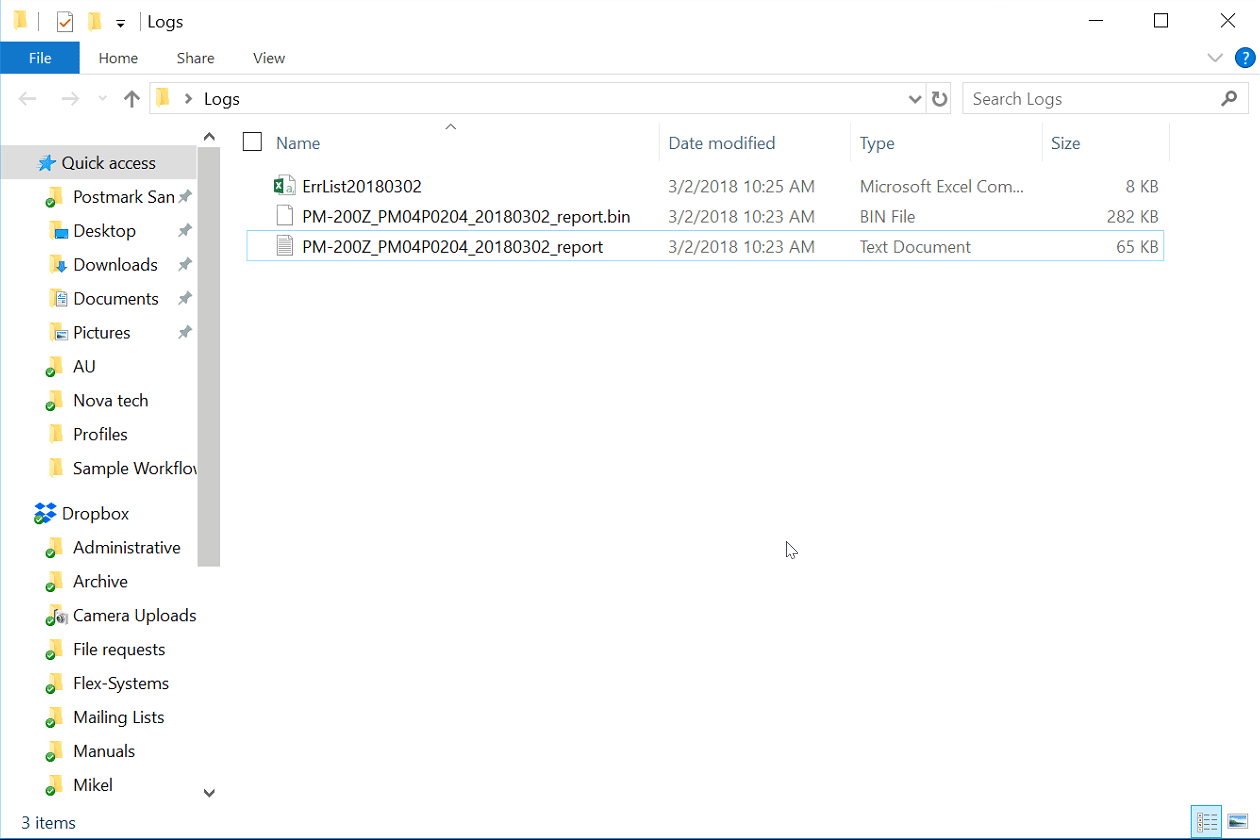Click the New Folder icon in quick access toolbar
1260x840 pixels.
click(95, 21)
